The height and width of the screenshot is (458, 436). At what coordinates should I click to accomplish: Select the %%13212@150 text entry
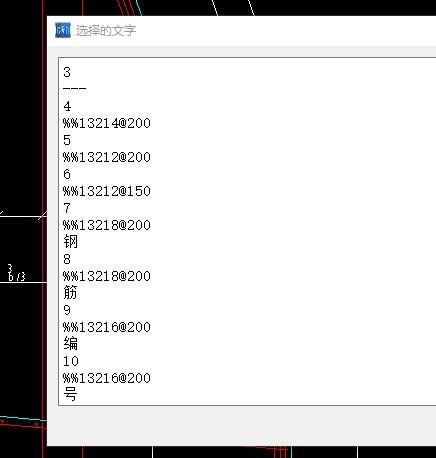(107, 191)
